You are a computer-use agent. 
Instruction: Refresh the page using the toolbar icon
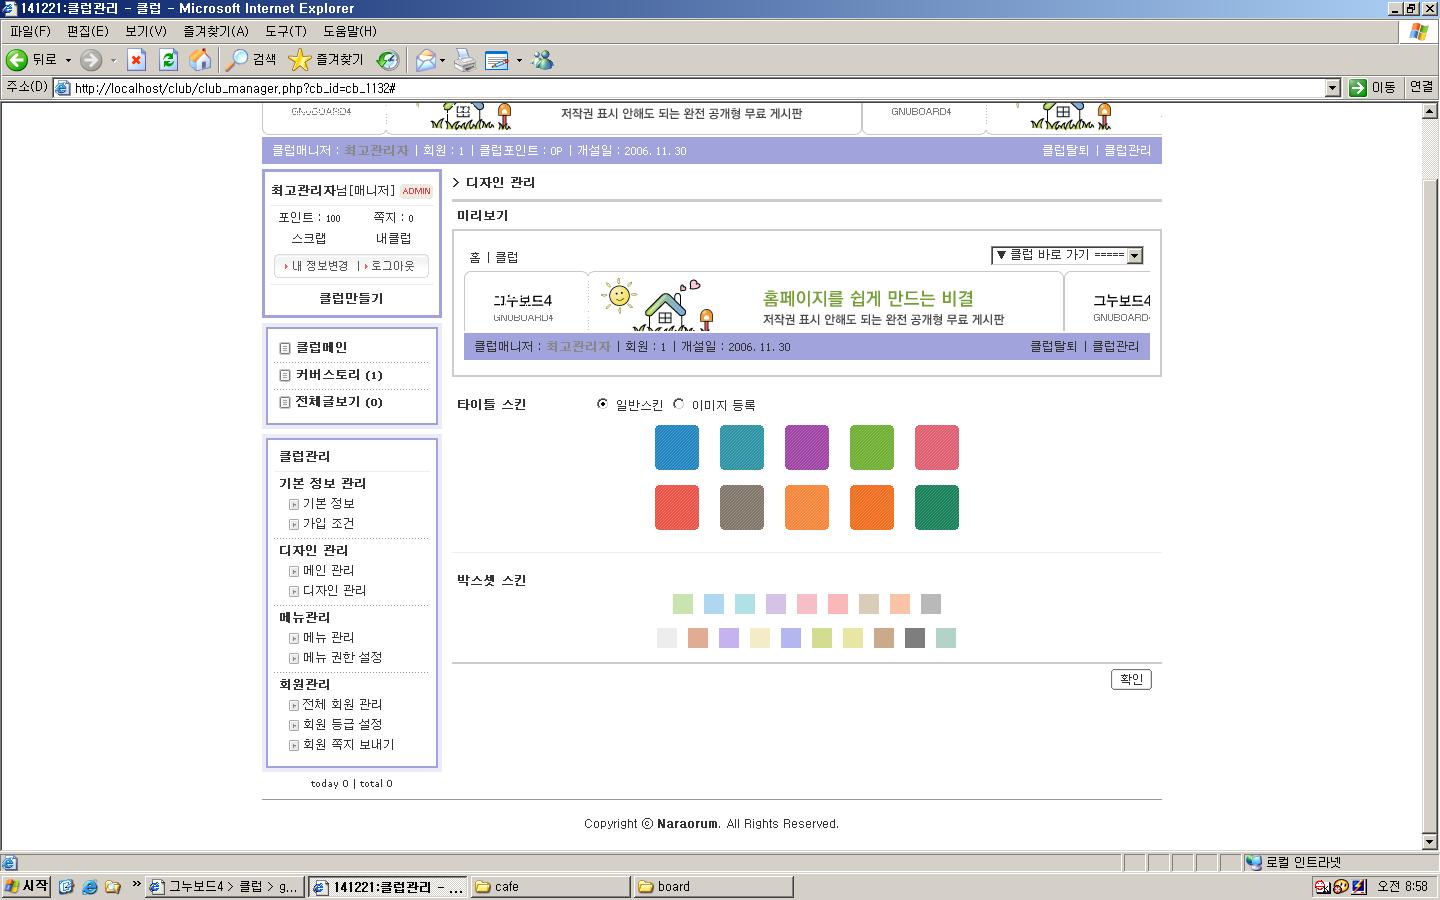tap(168, 60)
